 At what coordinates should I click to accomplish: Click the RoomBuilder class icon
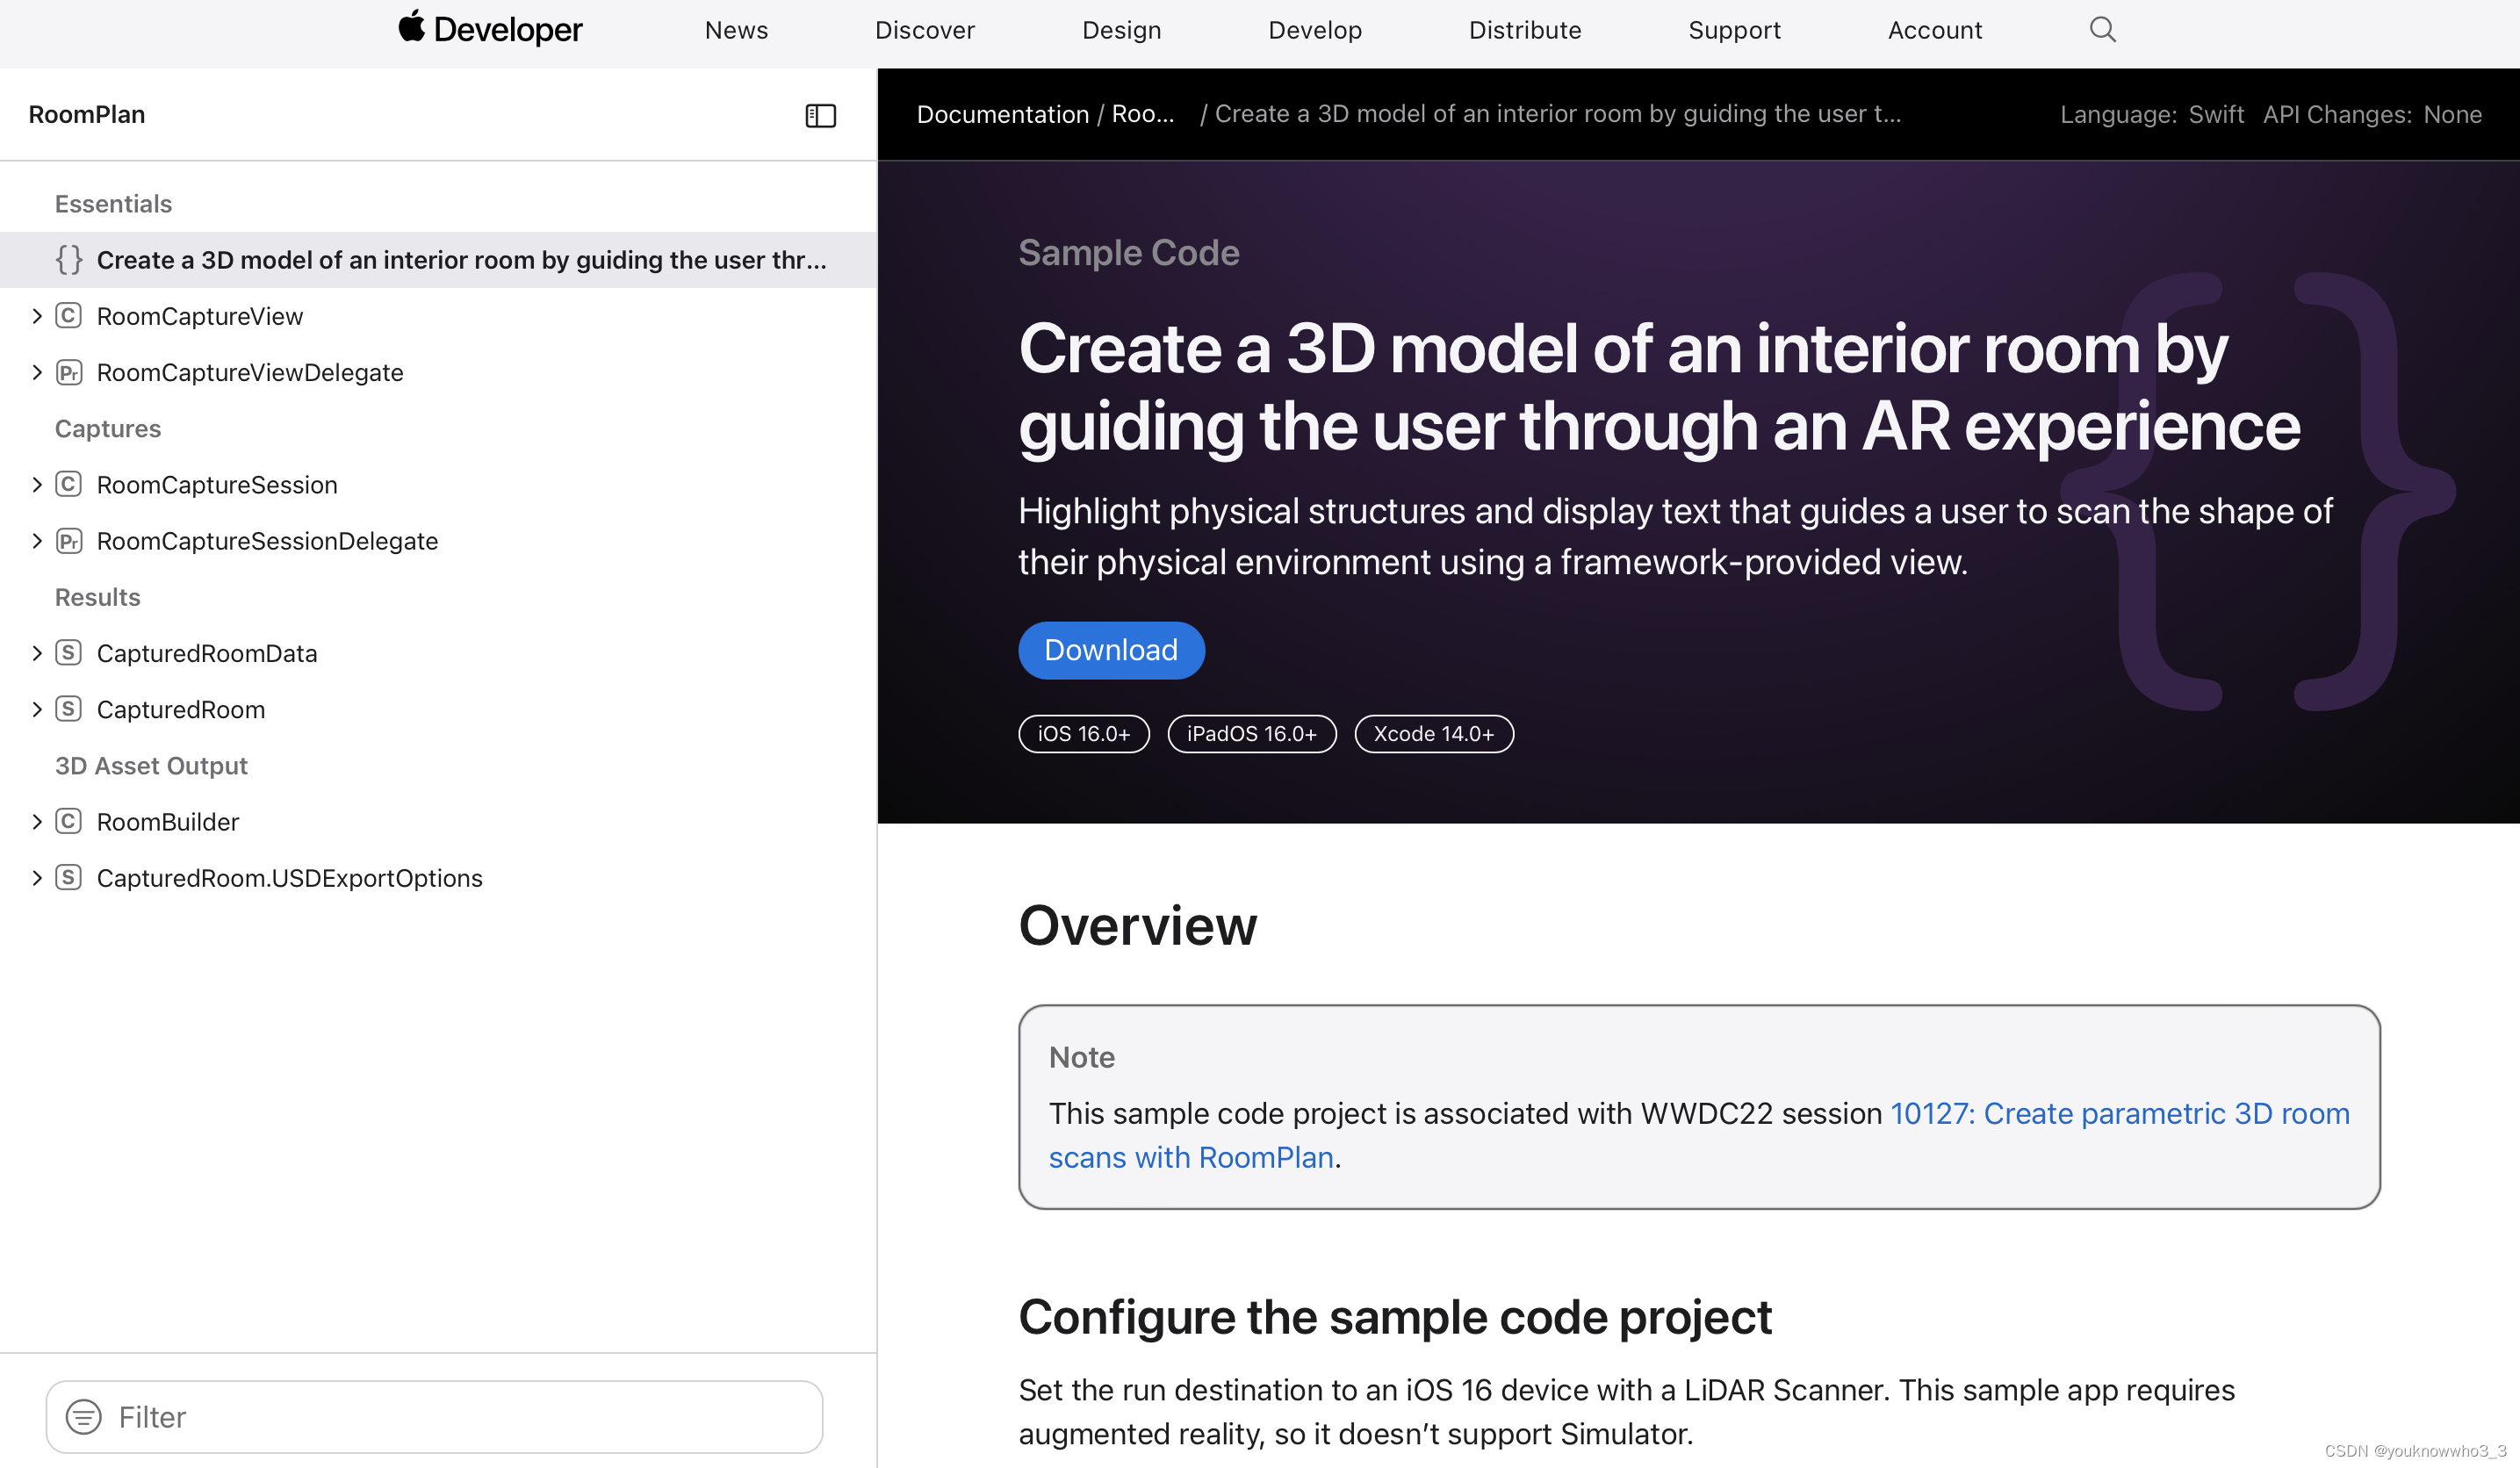(68, 821)
